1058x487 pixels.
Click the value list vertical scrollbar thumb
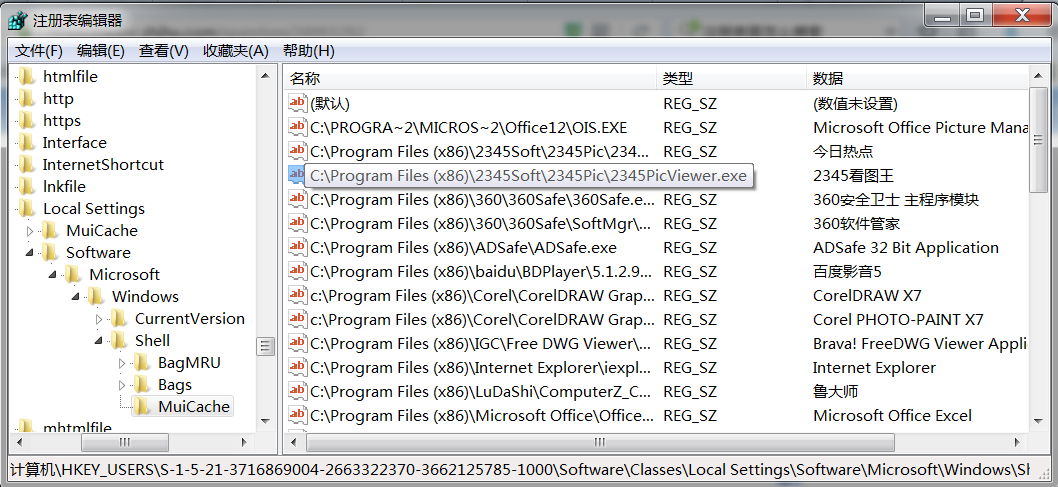1038,140
